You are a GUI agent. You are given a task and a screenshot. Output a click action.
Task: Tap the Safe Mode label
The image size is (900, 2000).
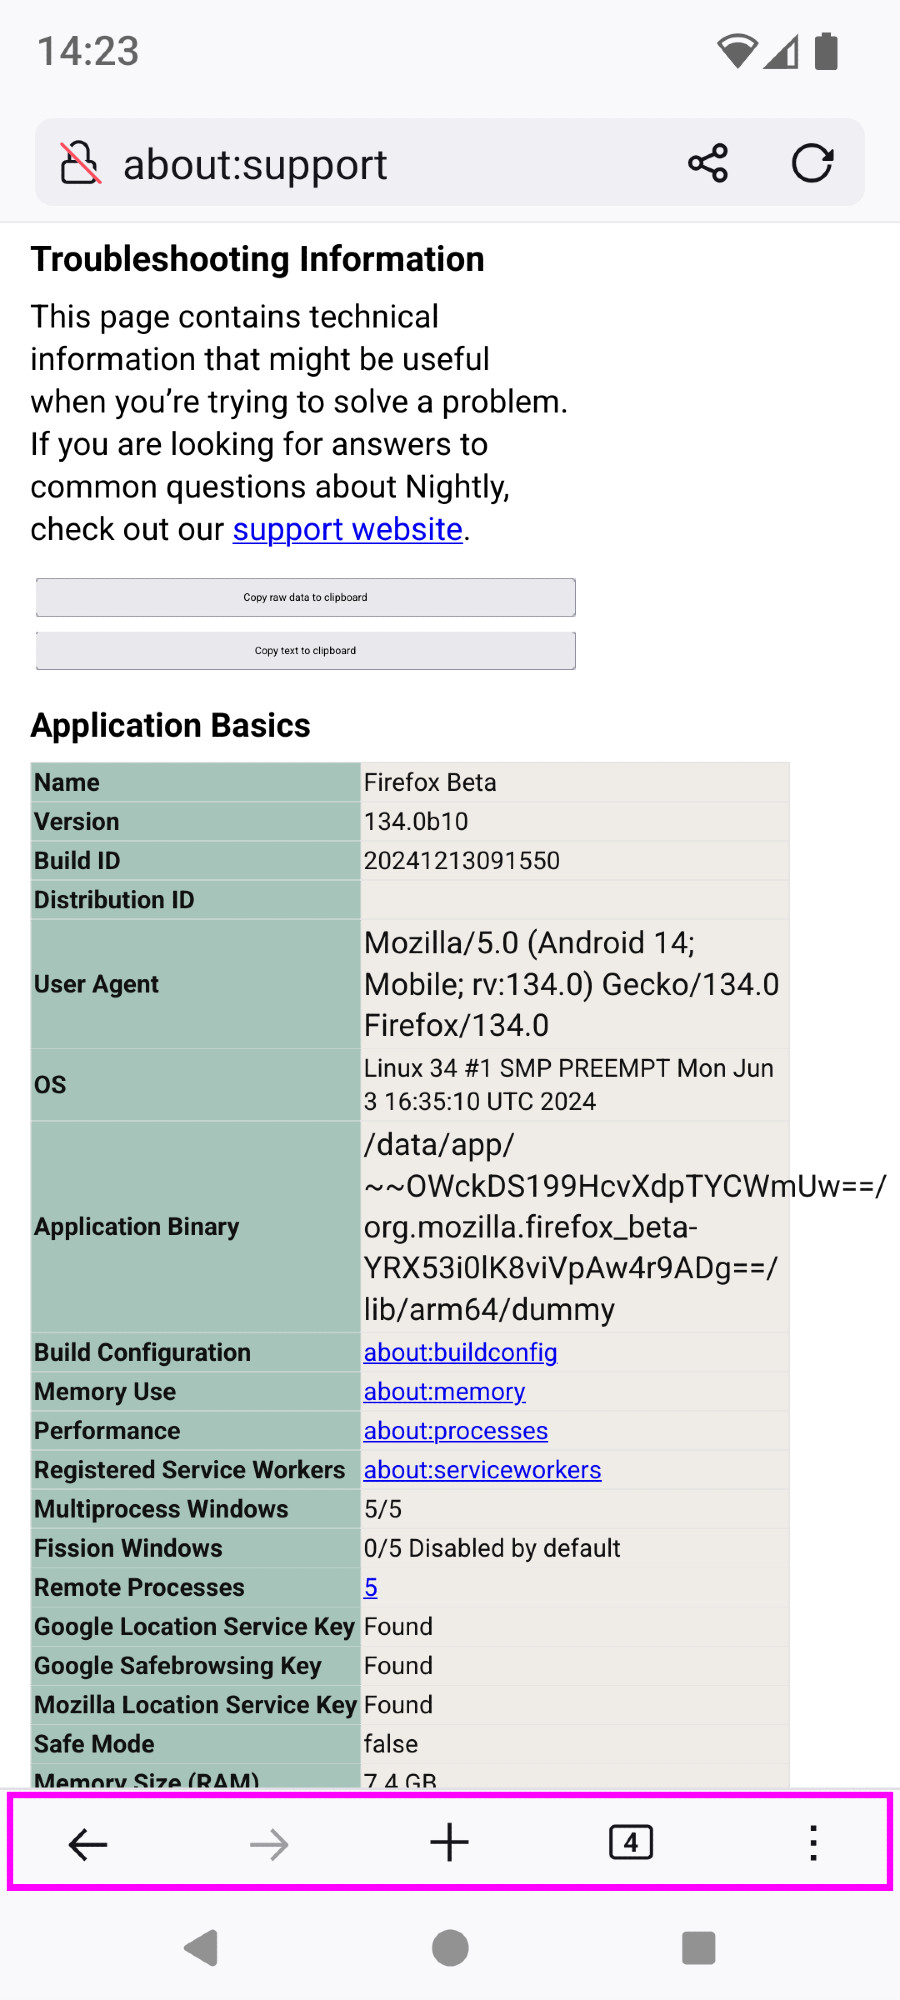pos(94,1744)
